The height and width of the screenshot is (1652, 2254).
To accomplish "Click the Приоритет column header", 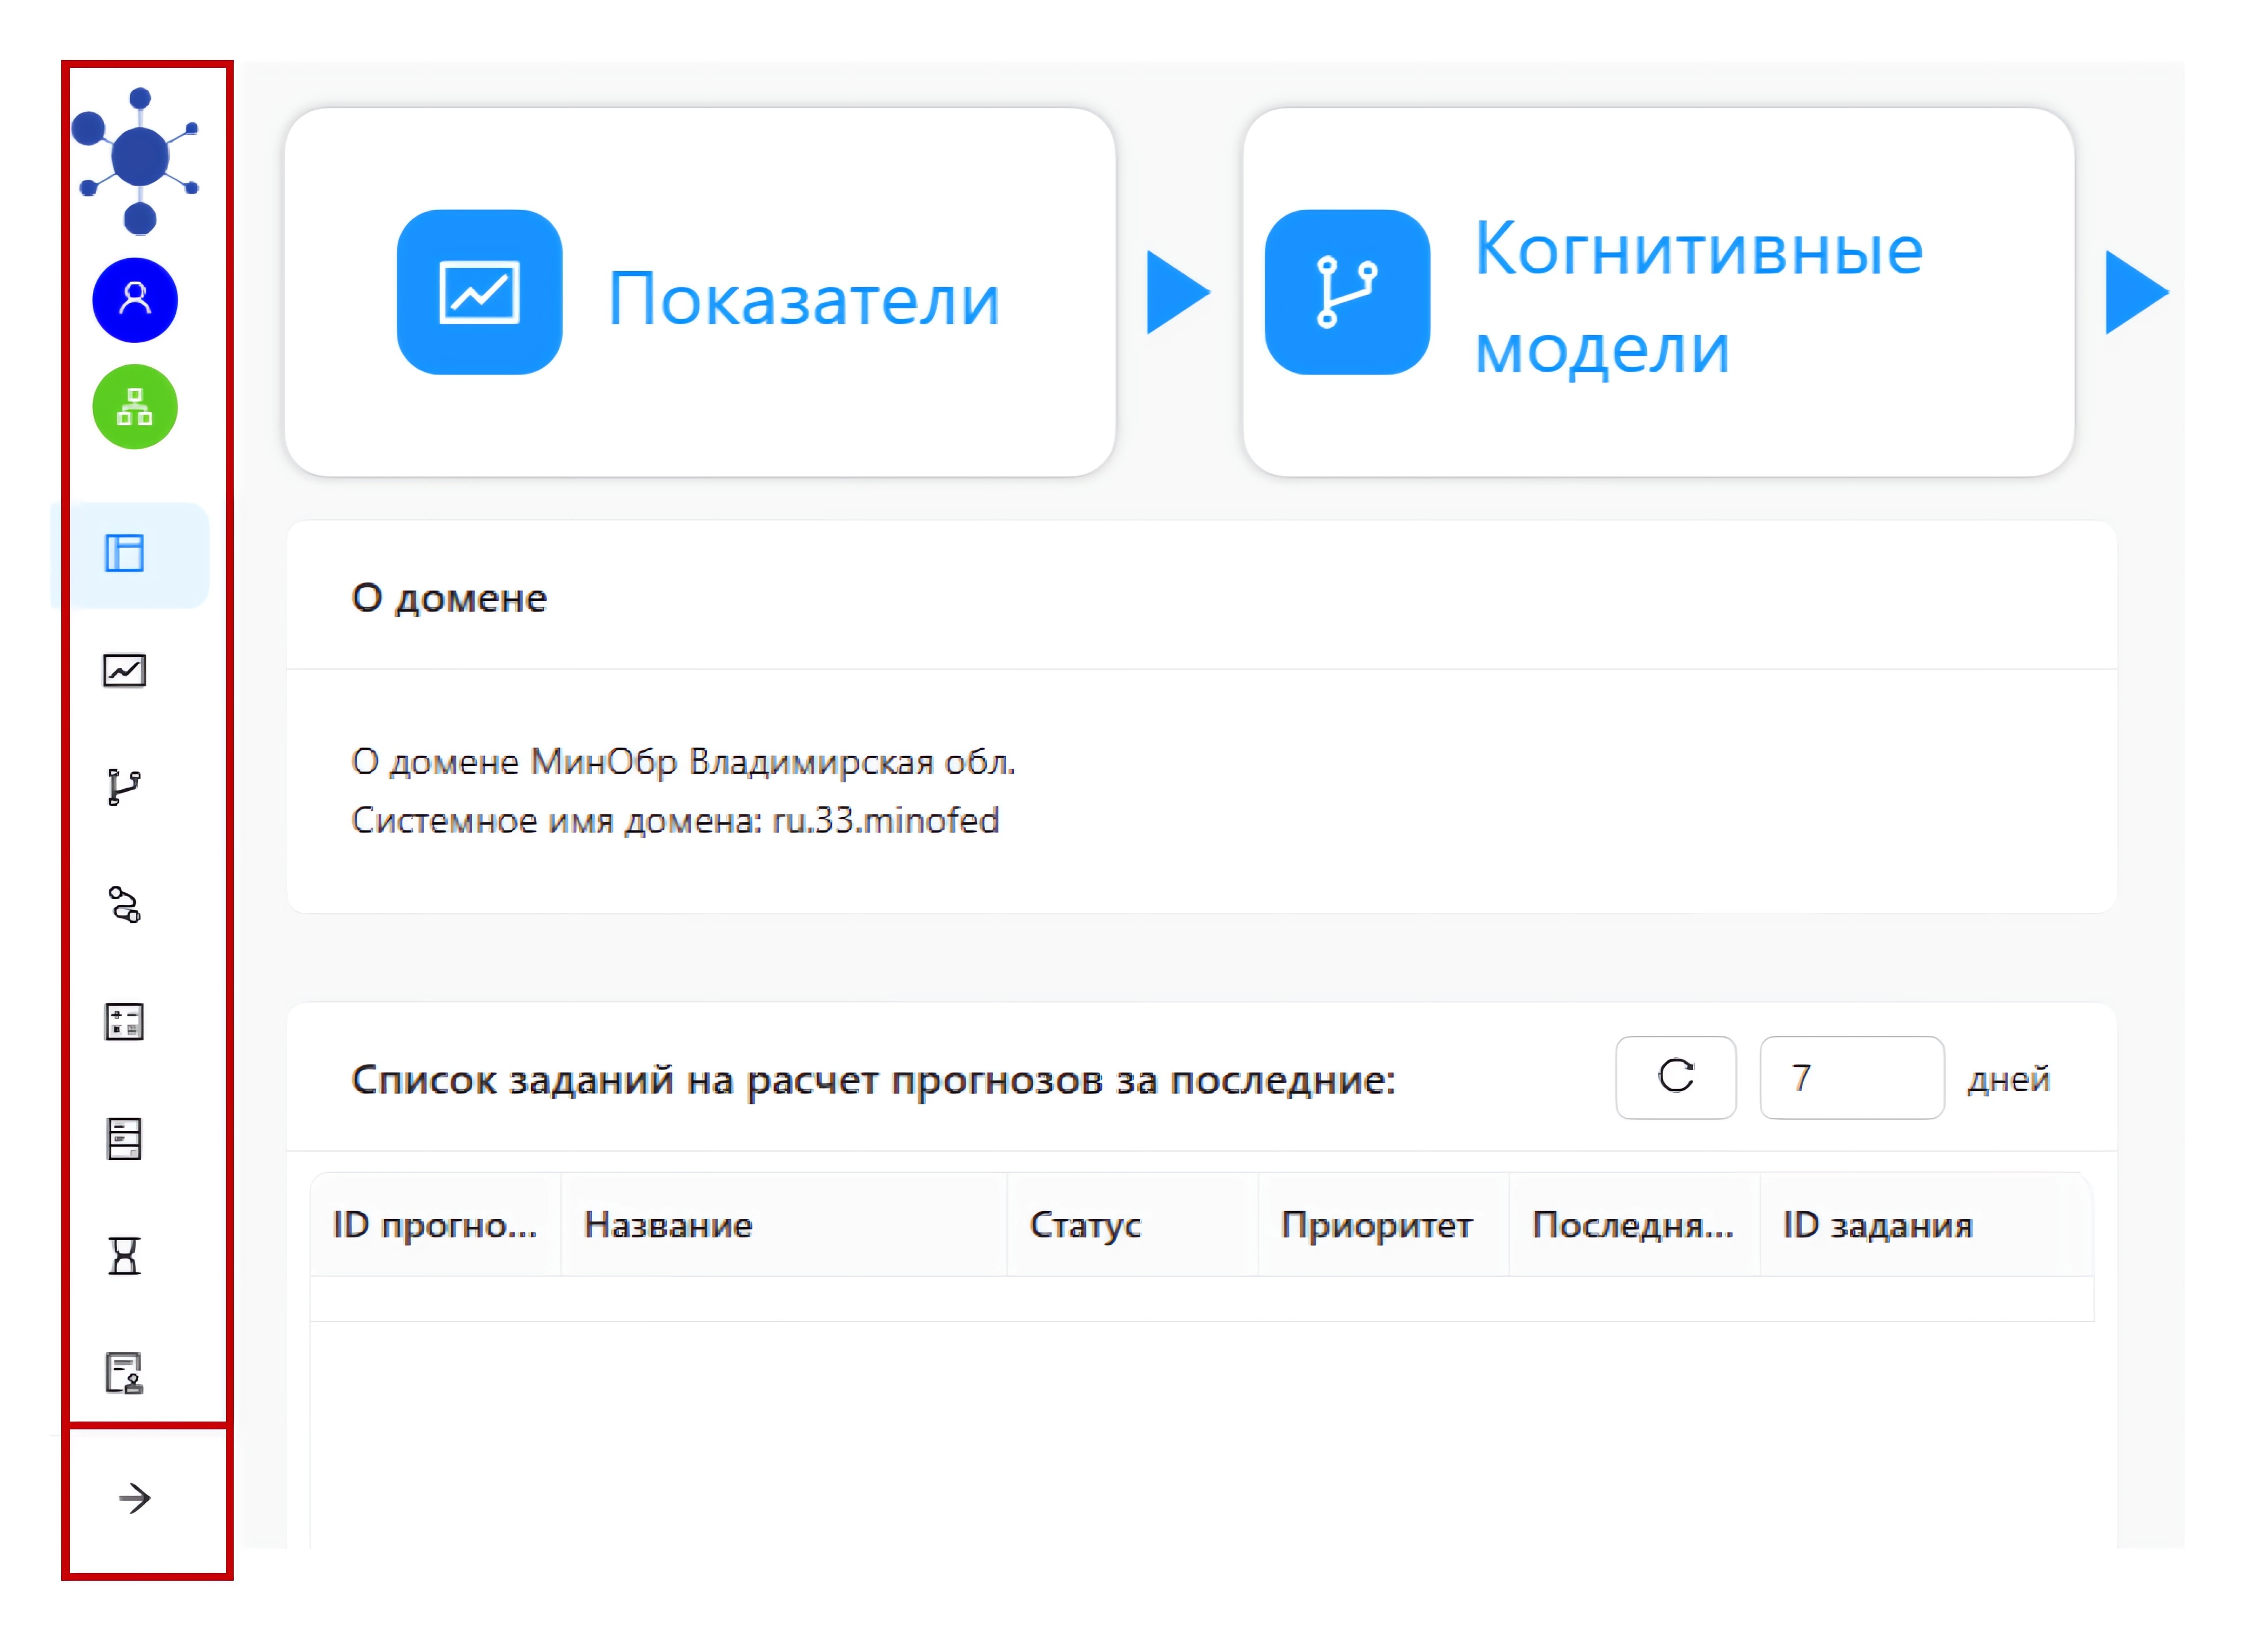I will tap(1376, 1226).
